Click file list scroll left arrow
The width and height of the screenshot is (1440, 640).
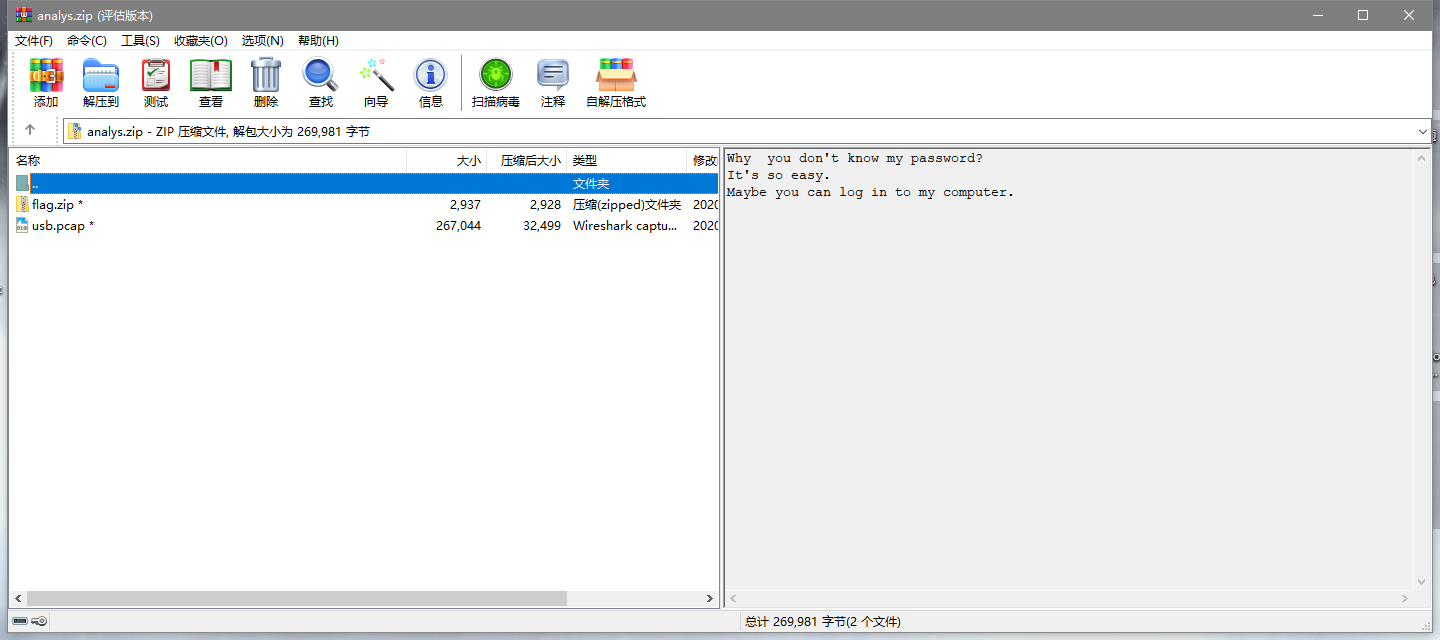[17, 598]
